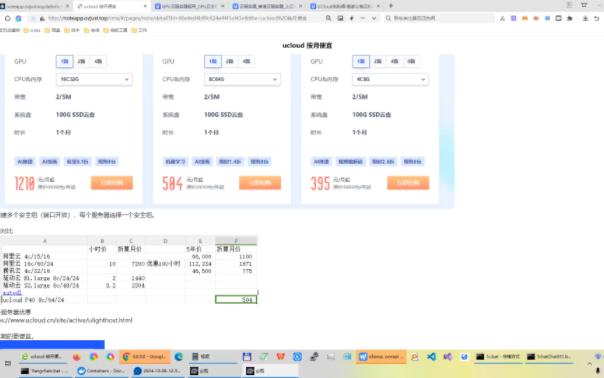The height and width of the screenshot is (378, 604).
Task: Open the WPS red W taskbar icon
Action: 280,357
